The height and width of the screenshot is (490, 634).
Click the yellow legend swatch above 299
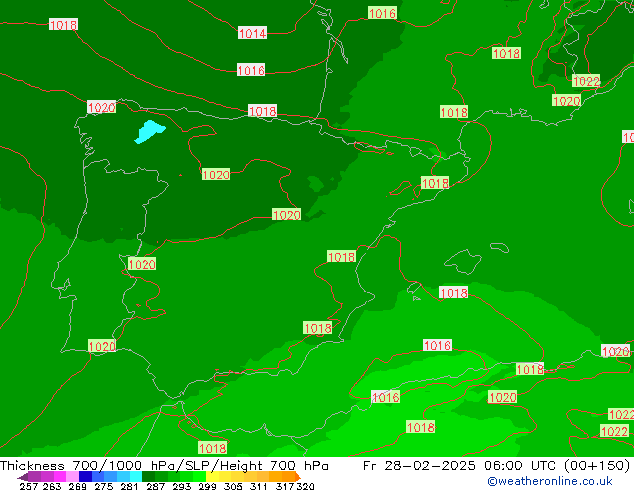212,476
